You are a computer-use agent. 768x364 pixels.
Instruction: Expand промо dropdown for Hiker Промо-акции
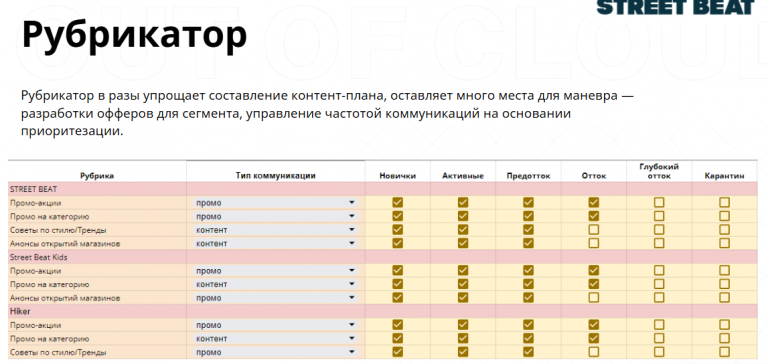pyautogui.click(x=275, y=325)
